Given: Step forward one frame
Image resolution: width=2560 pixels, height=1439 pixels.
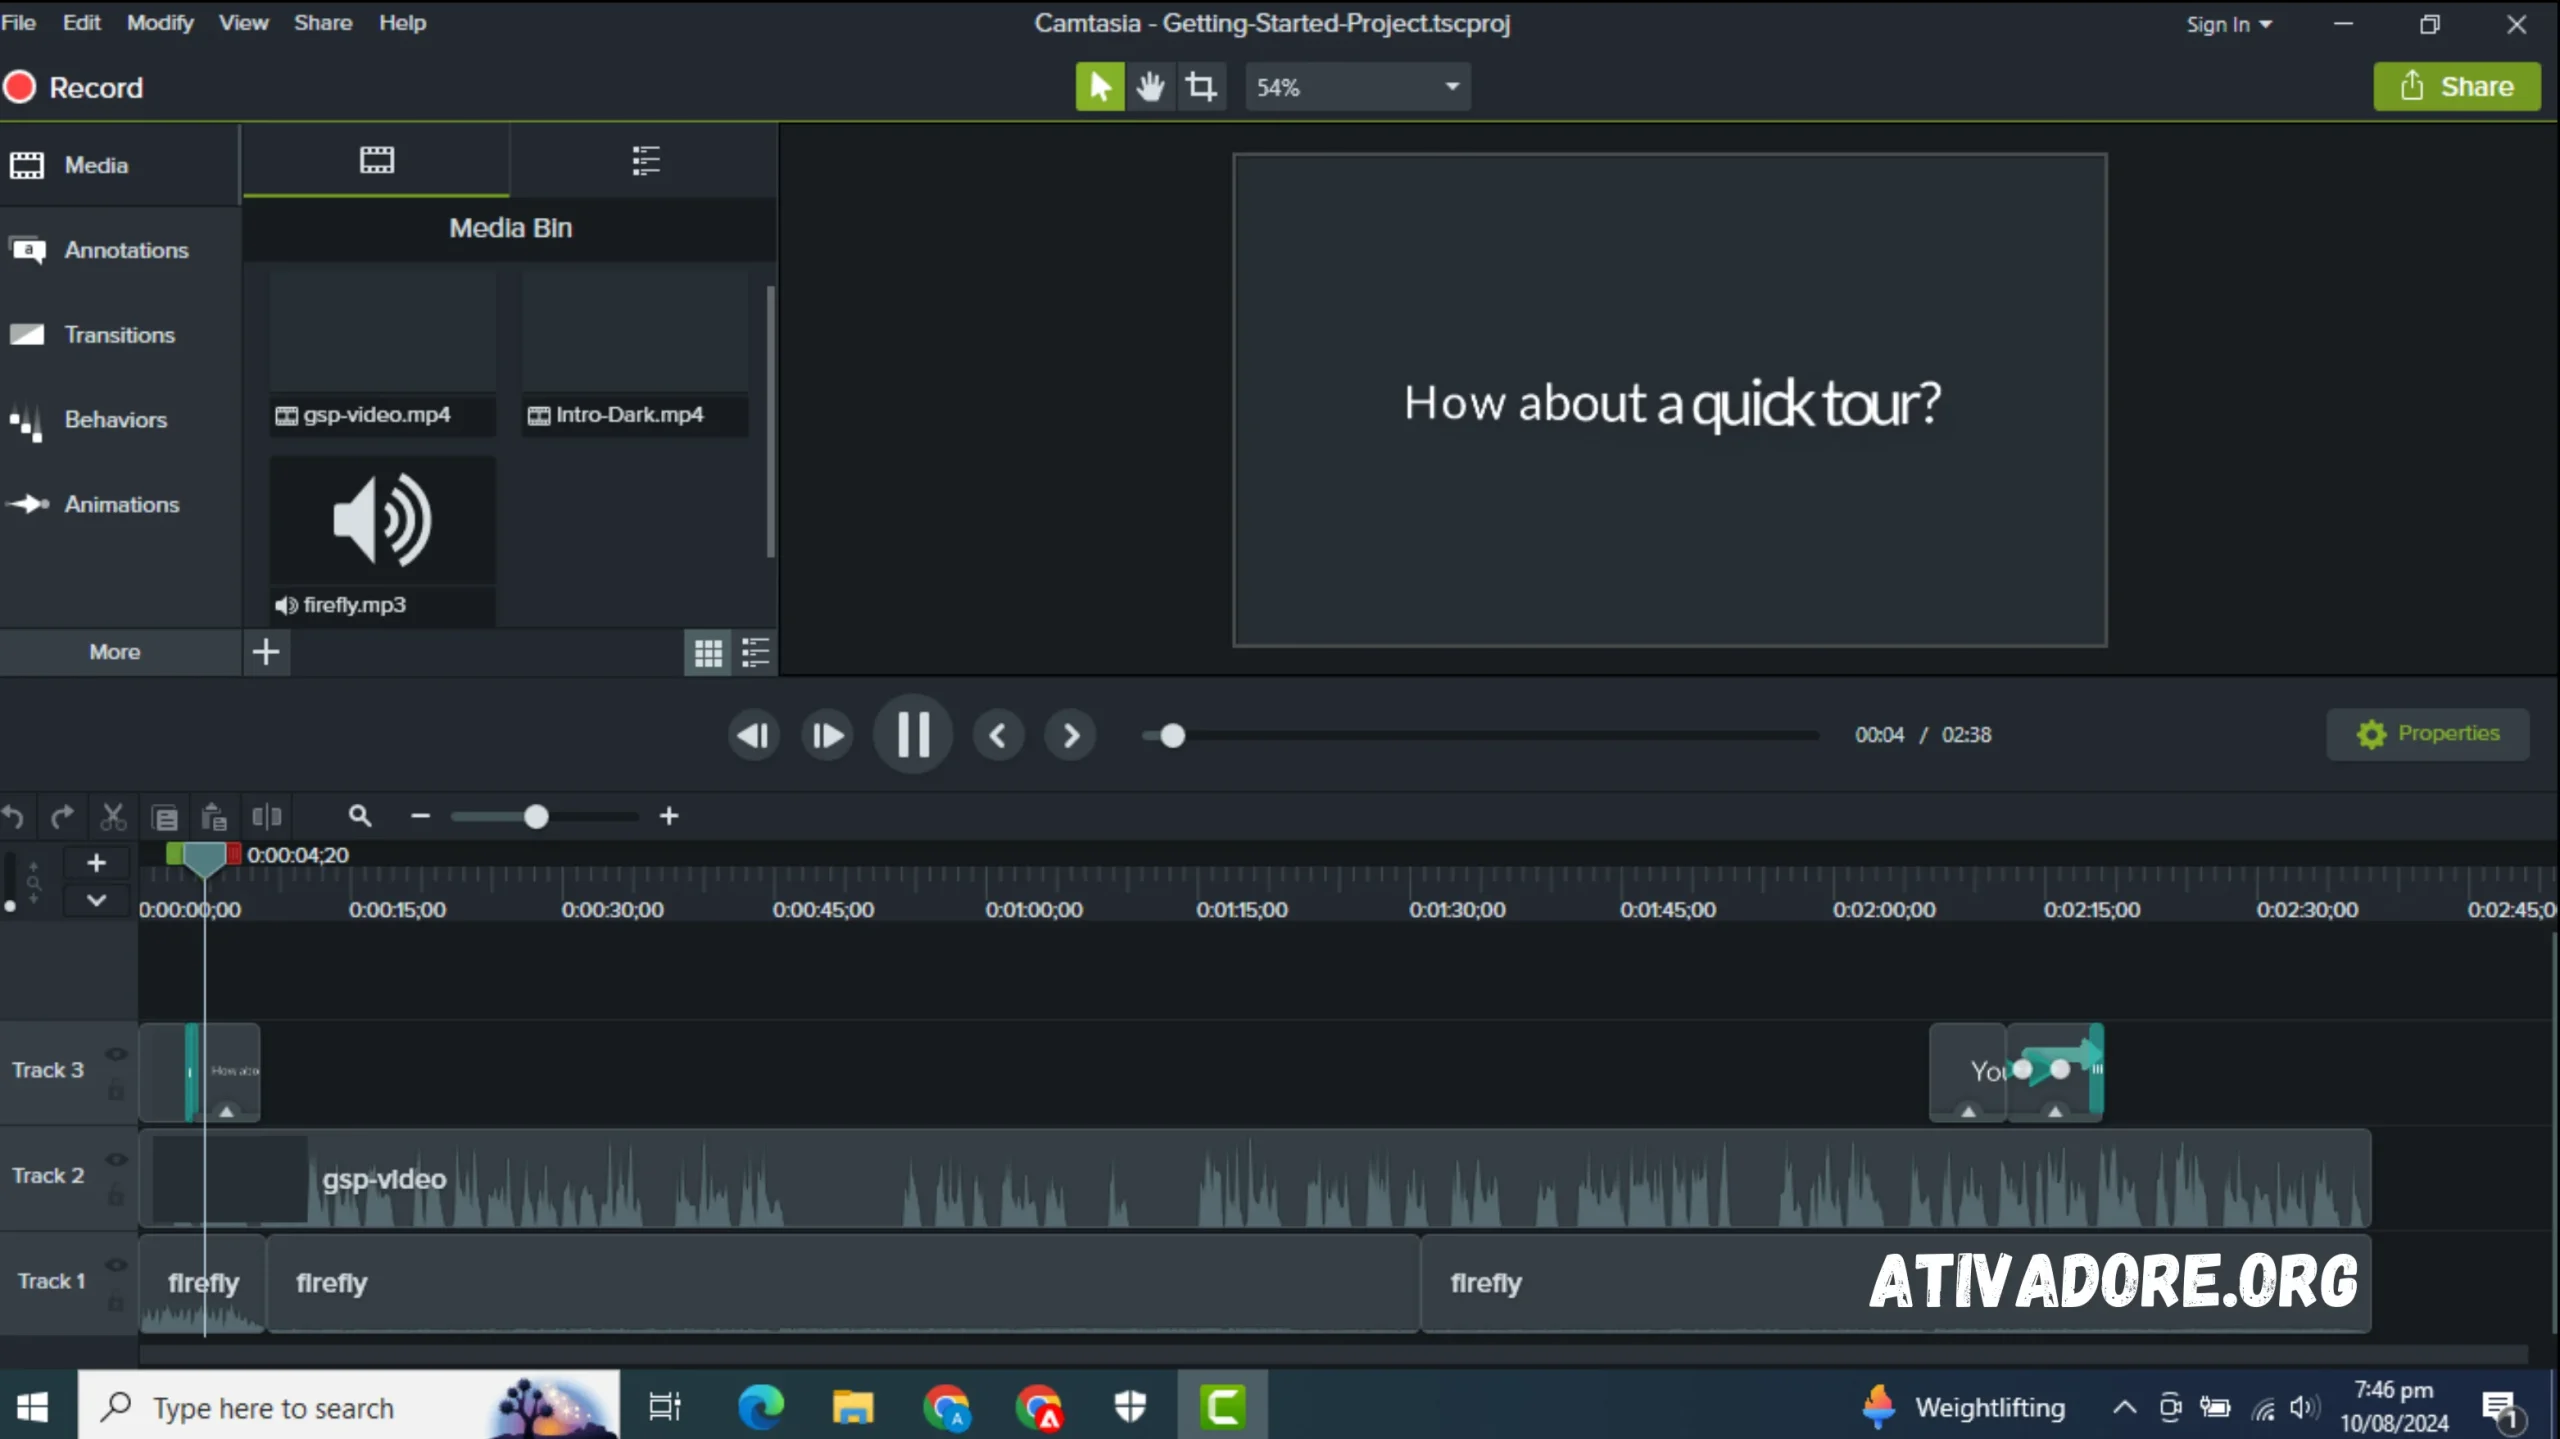Looking at the screenshot, I should [x=827, y=736].
